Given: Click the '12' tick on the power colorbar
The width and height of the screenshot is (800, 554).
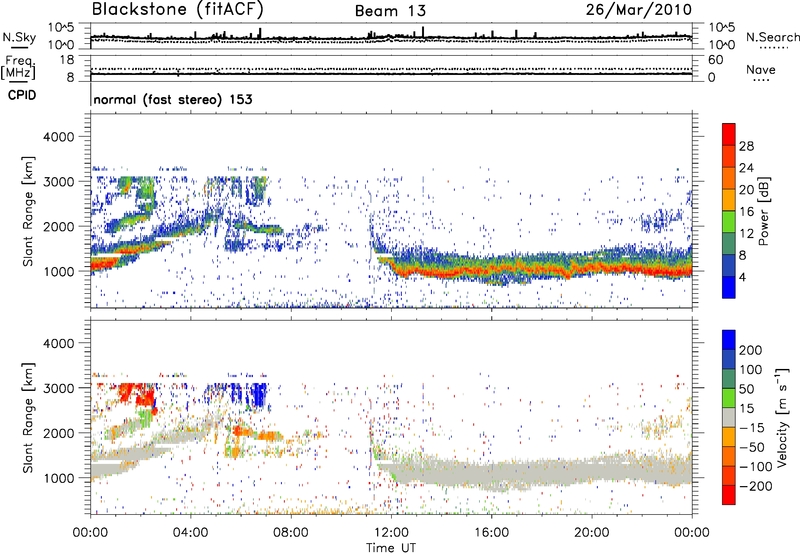Looking at the screenshot, I should pyautogui.click(x=746, y=234).
